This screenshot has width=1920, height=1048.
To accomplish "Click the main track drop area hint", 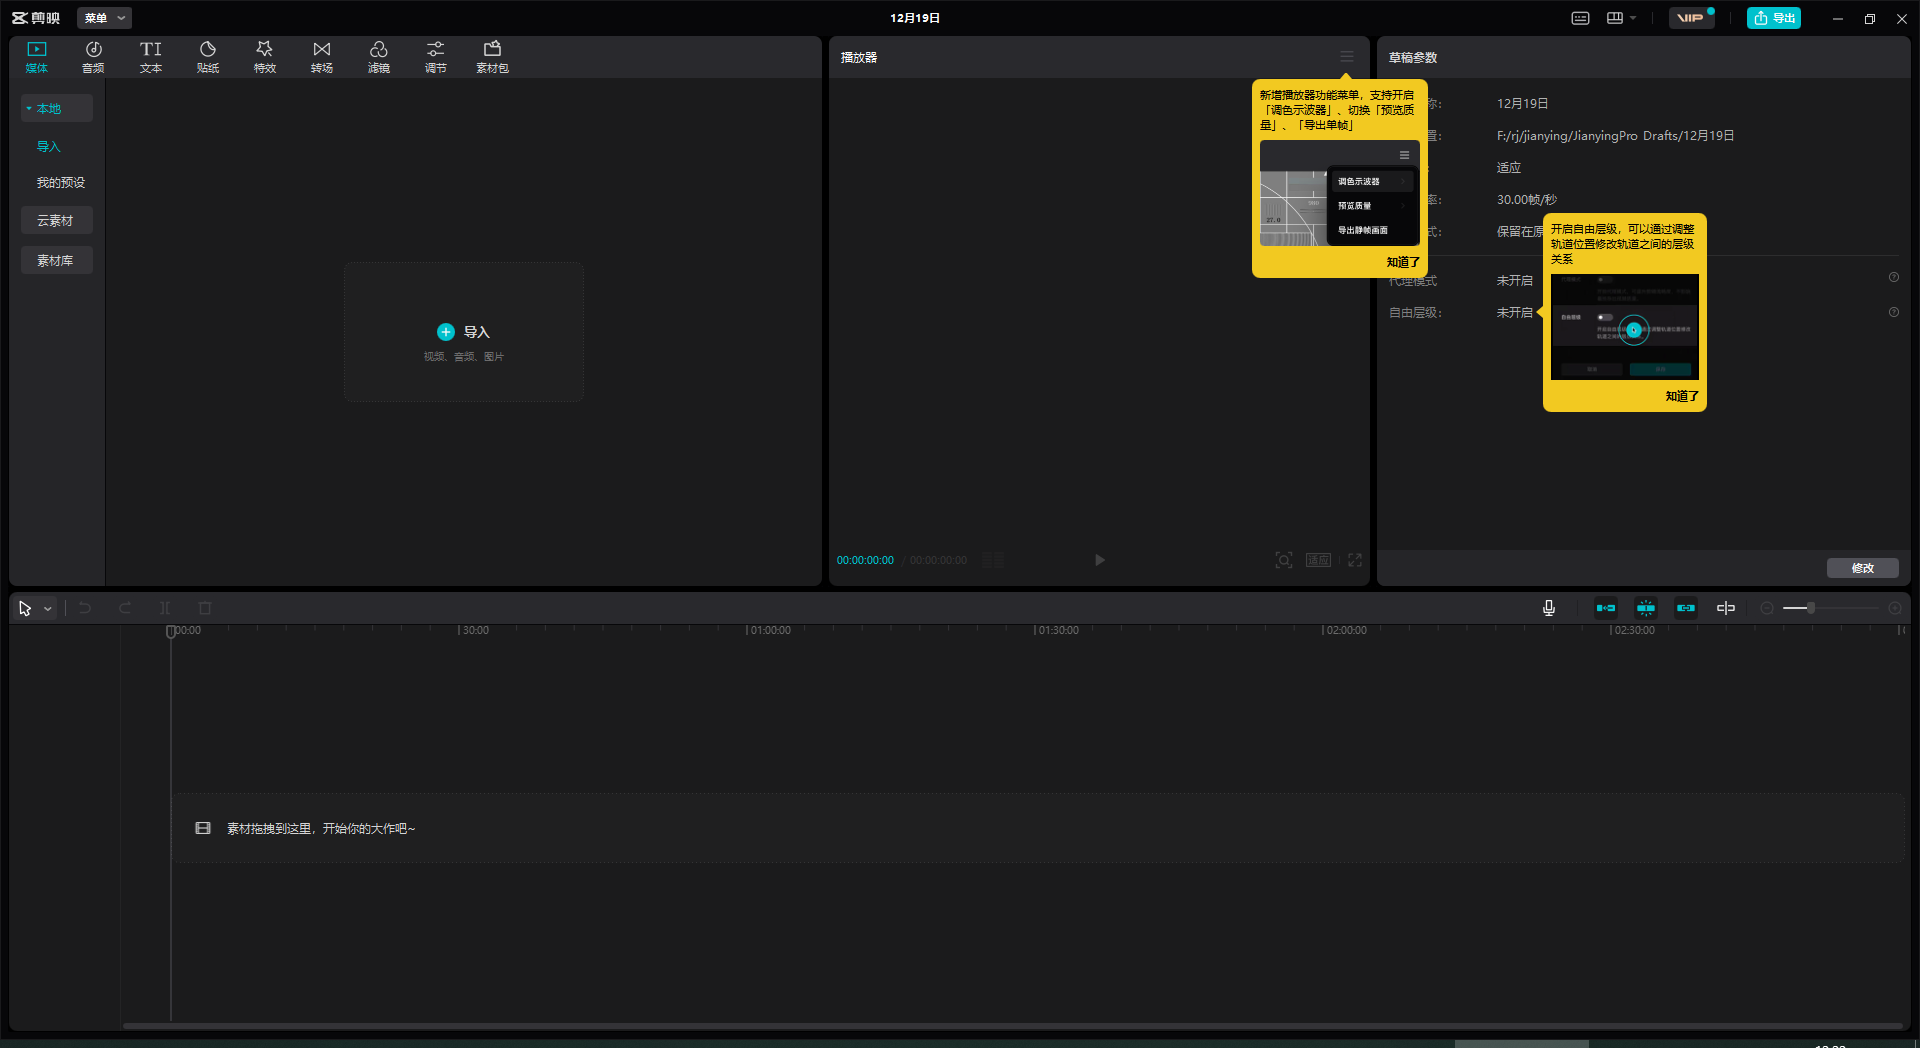I will click(x=1039, y=828).
